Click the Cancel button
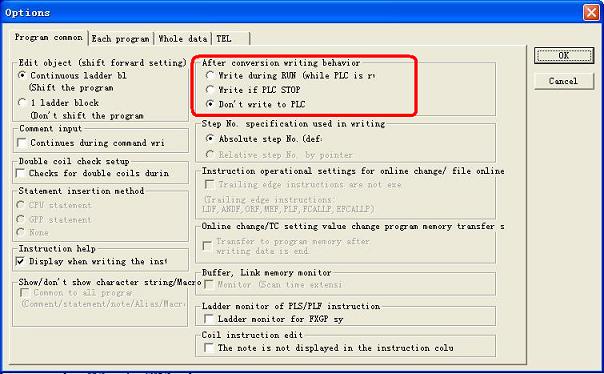604x374 pixels. tap(564, 81)
